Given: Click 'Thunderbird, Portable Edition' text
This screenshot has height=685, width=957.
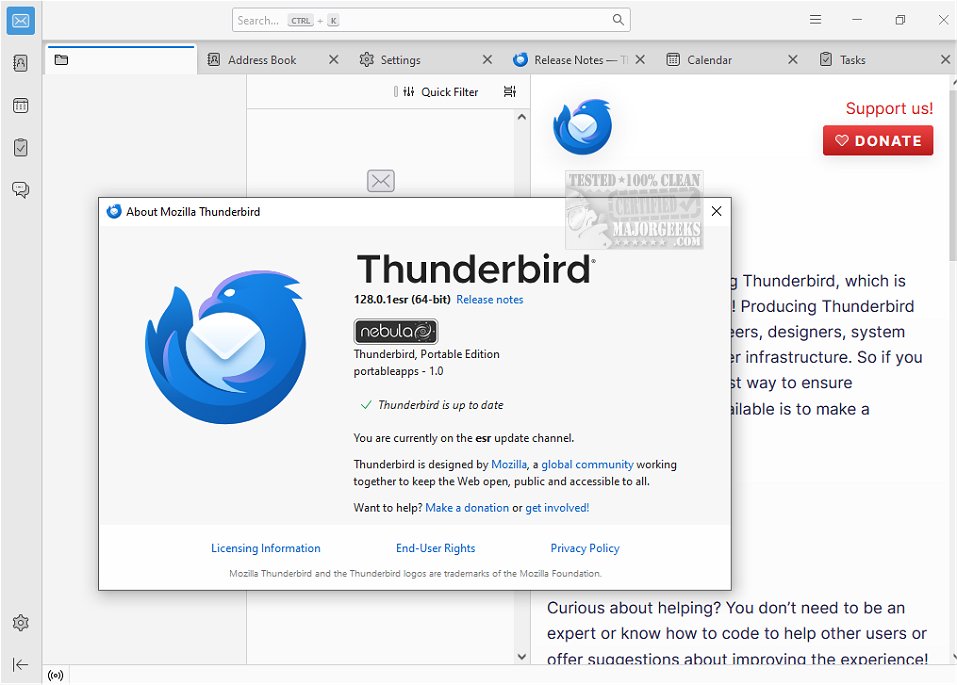Looking at the screenshot, I should coord(427,354).
